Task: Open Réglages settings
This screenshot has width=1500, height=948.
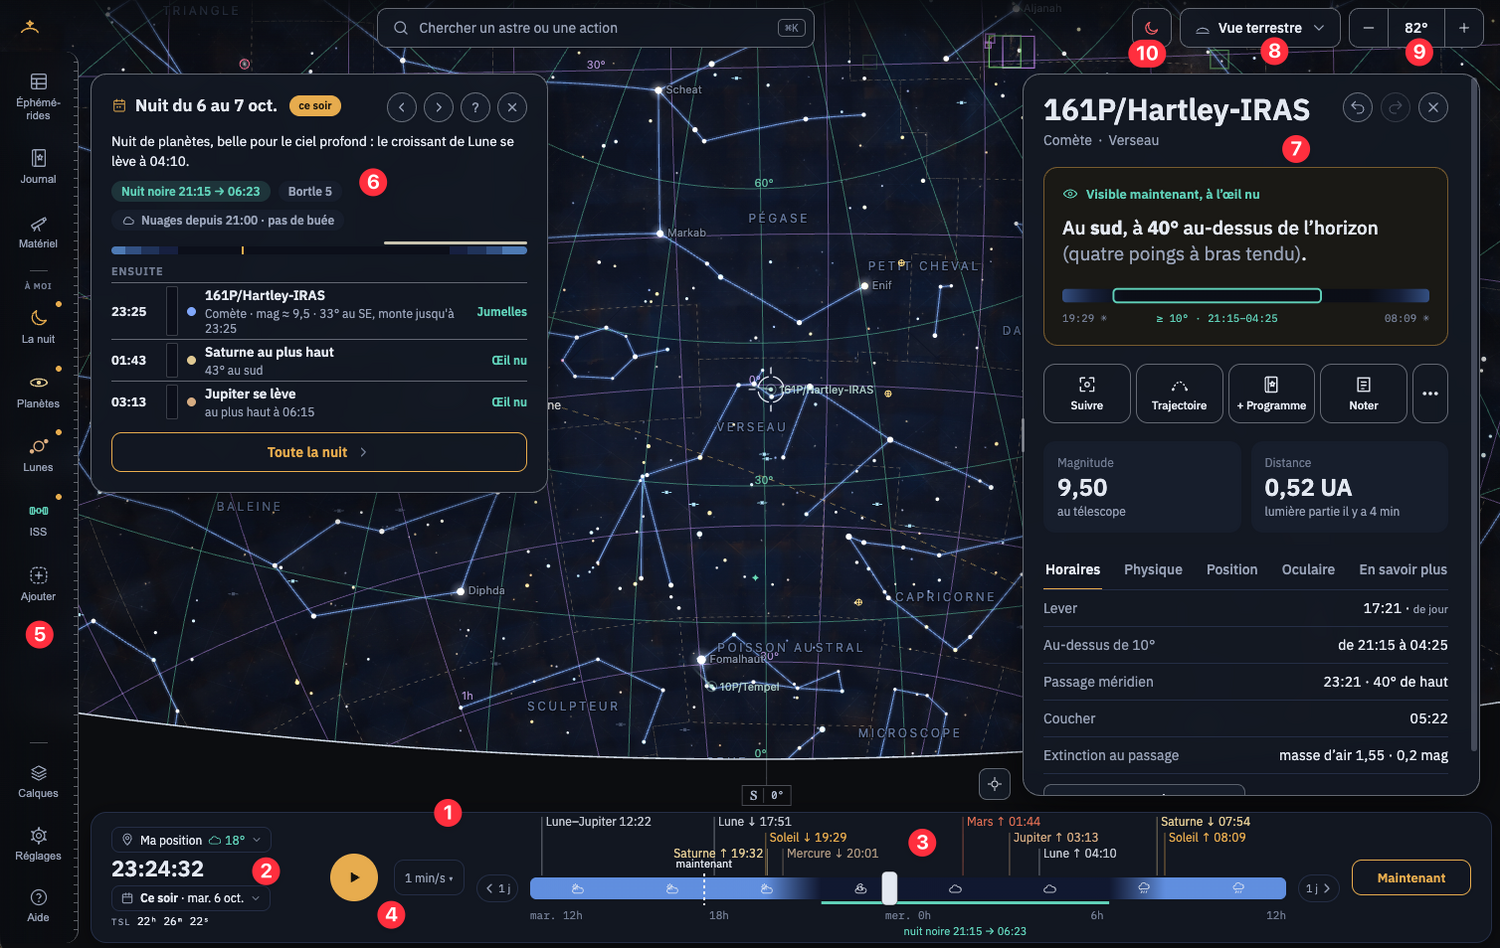Action: pyautogui.click(x=38, y=844)
